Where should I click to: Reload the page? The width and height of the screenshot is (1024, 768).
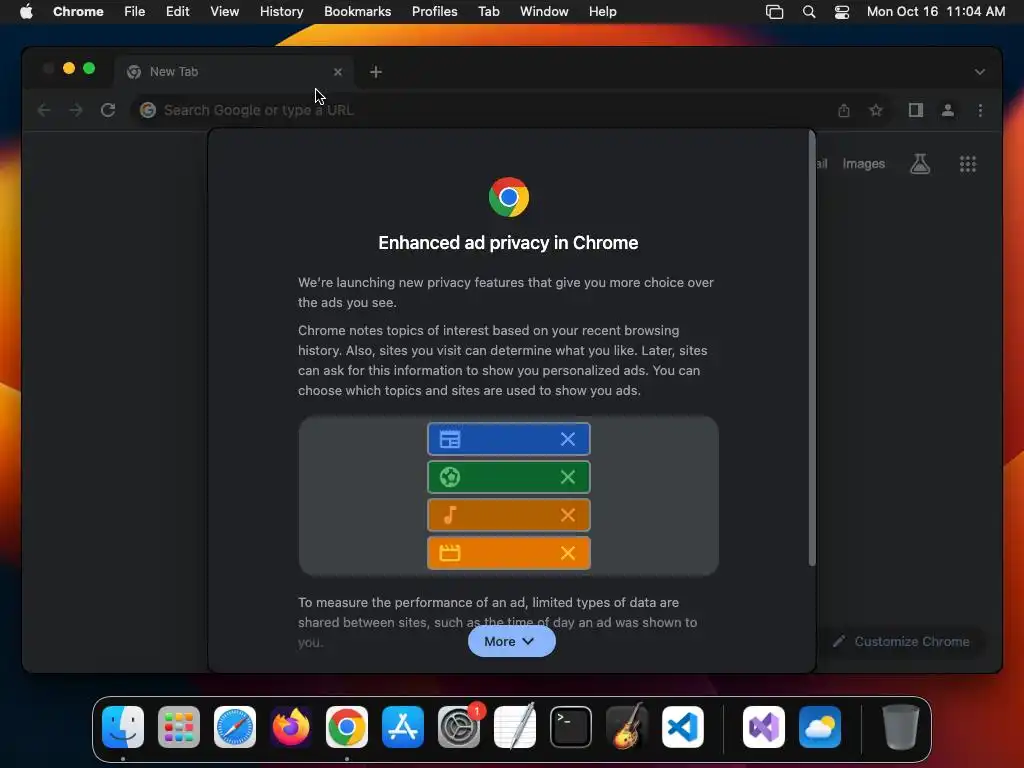(x=108, y=110)
